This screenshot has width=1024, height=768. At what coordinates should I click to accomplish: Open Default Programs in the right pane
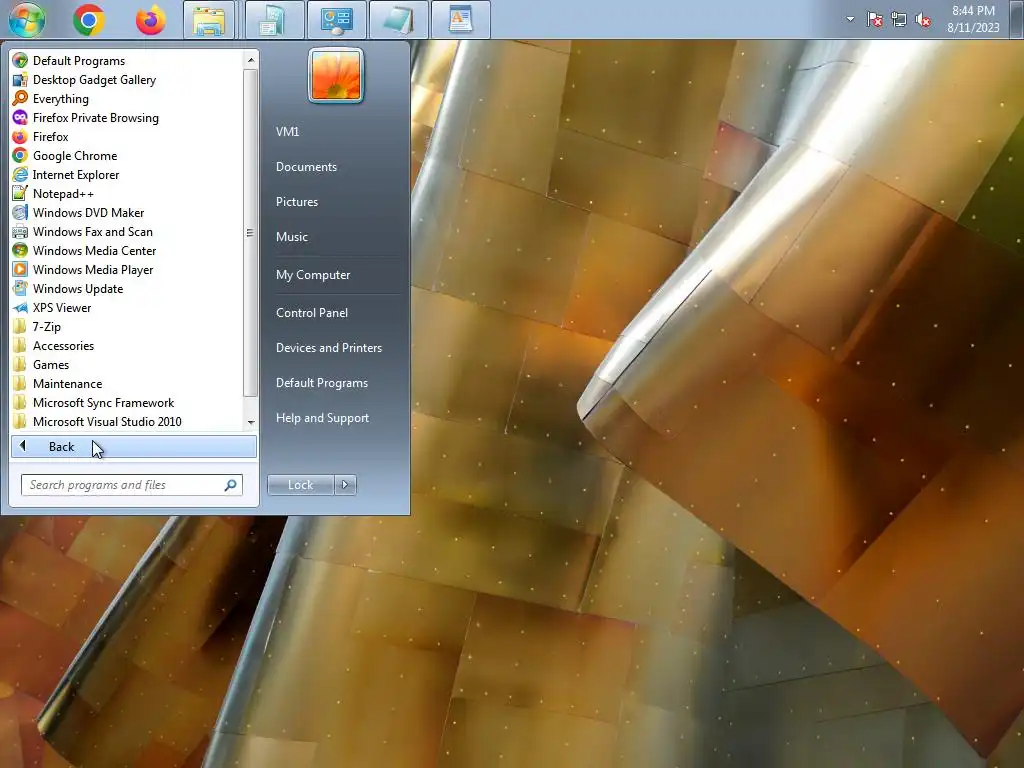322,383
